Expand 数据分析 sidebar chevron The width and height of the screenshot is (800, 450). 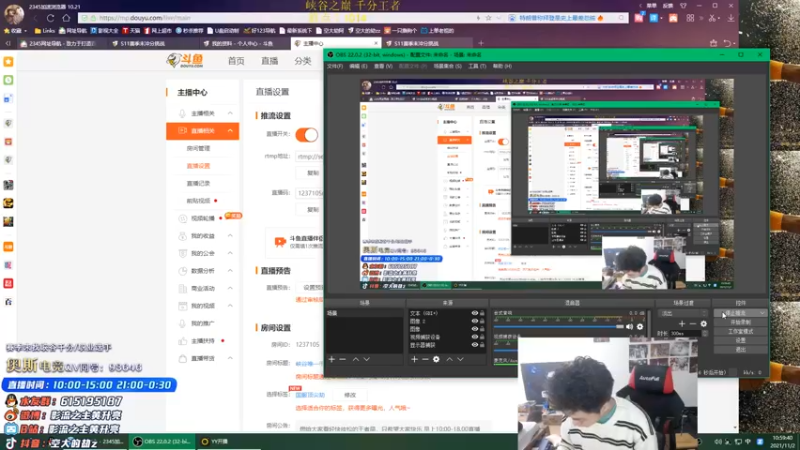click(230, 270)
